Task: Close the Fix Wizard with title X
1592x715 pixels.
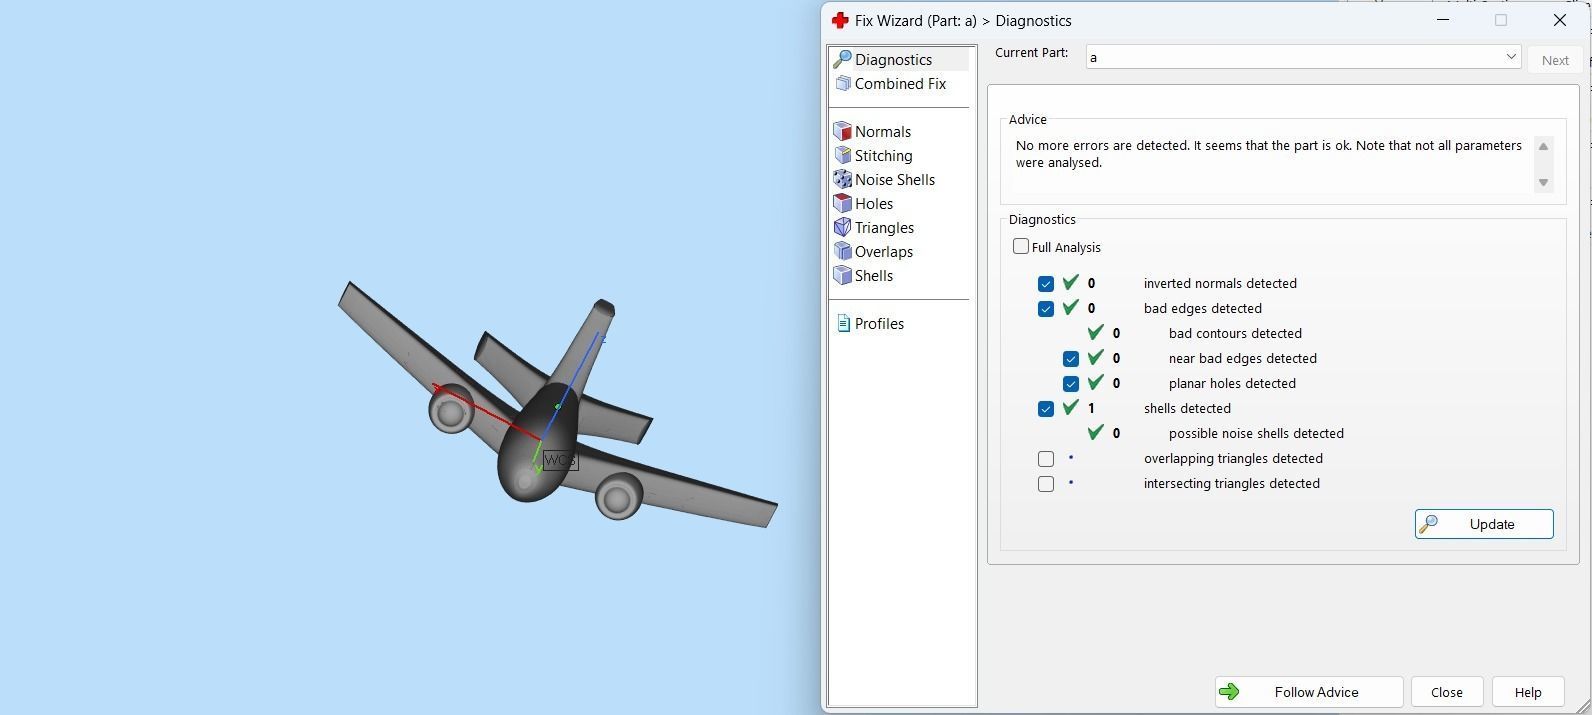Action: pos(1559,20)
